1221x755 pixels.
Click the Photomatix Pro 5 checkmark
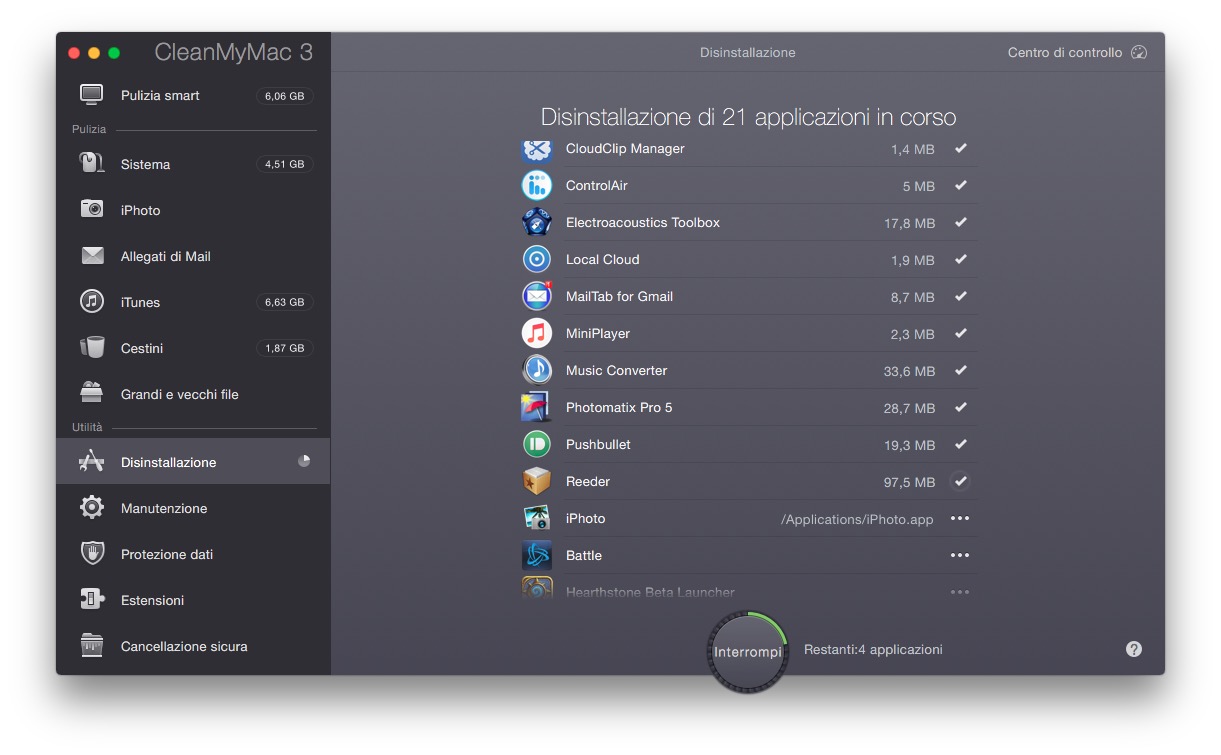click(960, 407)
